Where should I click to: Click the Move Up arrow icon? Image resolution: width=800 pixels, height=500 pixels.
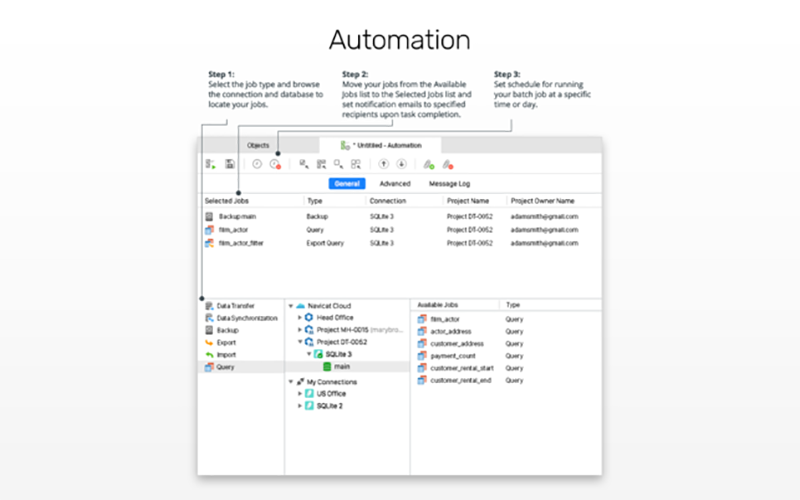point(384,164)
